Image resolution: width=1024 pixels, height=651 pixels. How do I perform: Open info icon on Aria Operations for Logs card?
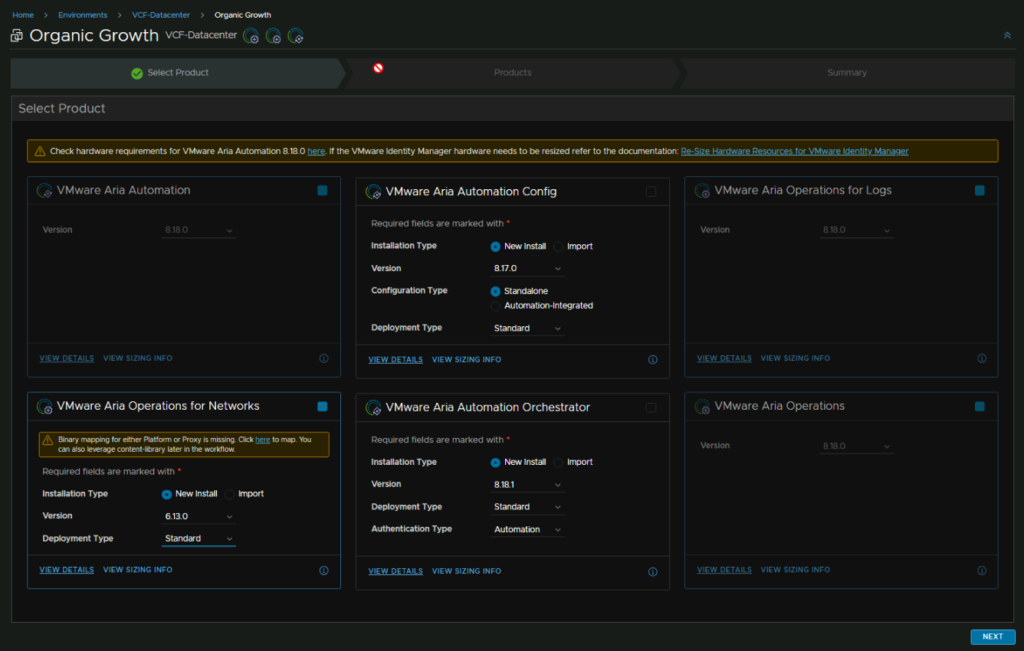click(x=982, y=358)
